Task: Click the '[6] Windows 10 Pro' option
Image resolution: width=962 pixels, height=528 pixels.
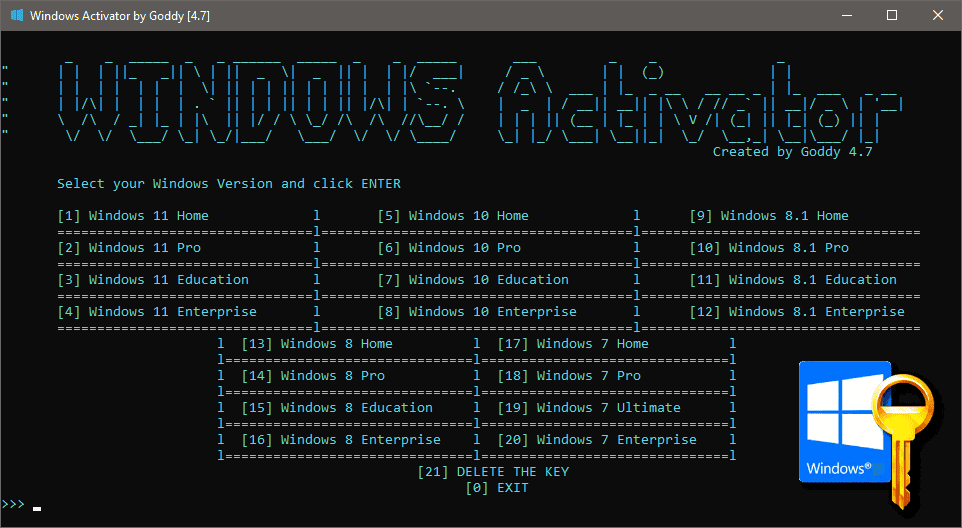Action: 449,248
